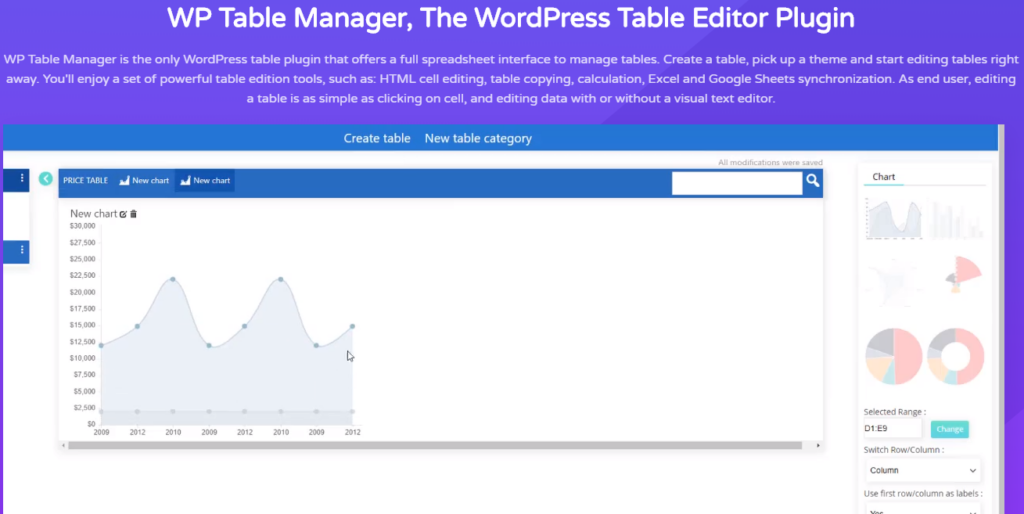1024x514 pixels.
Task: Delete chart using the trash icon
Action: click(134, 214)
